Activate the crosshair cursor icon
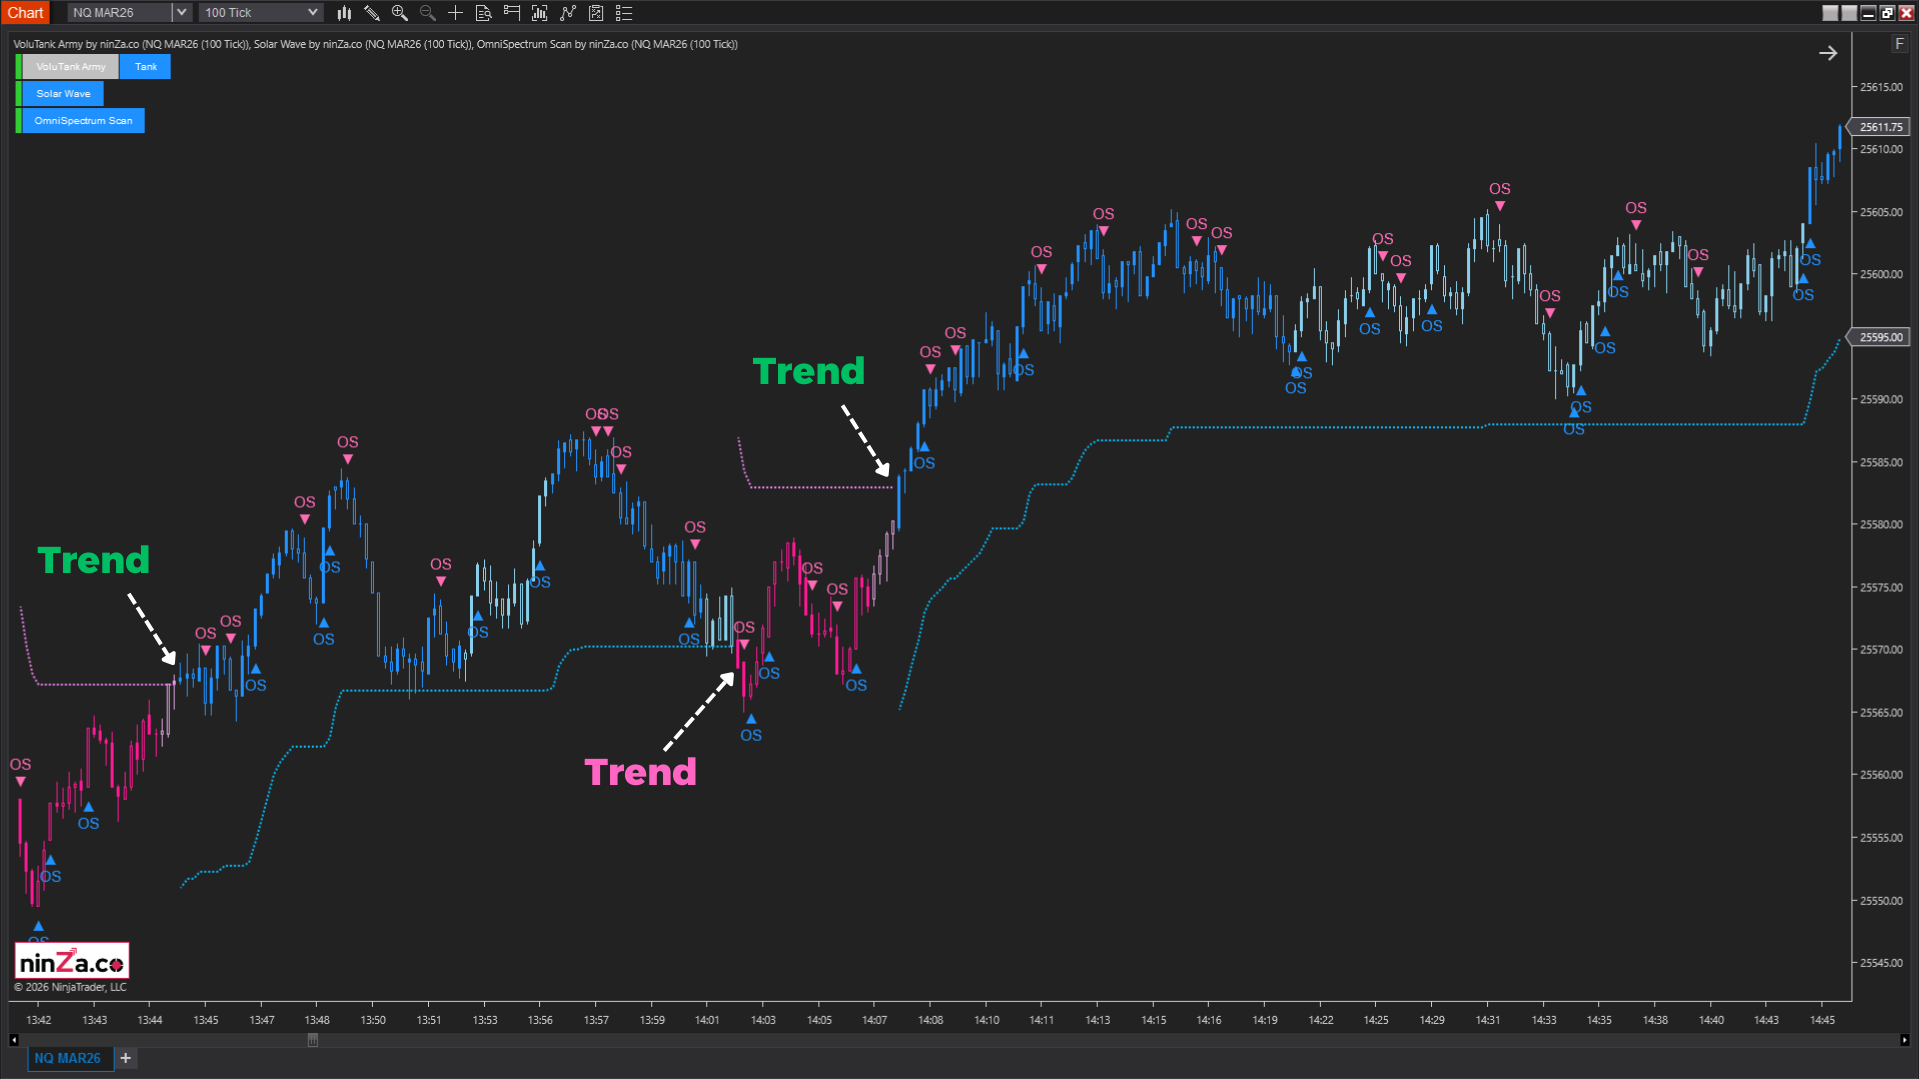1919x1079 pixels. tap(456, 13)
